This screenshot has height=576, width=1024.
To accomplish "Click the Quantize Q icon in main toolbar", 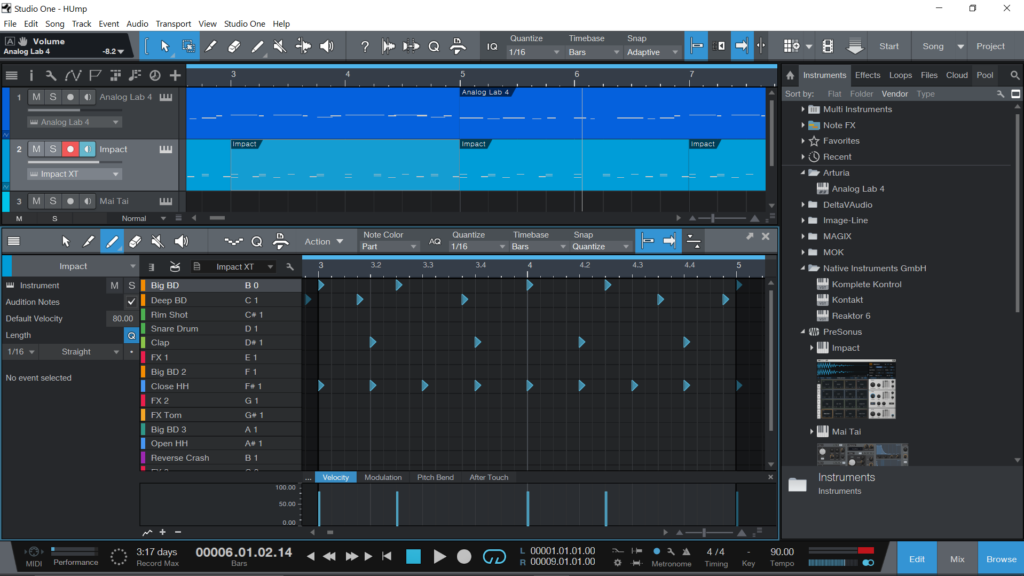I will point(434,46).
